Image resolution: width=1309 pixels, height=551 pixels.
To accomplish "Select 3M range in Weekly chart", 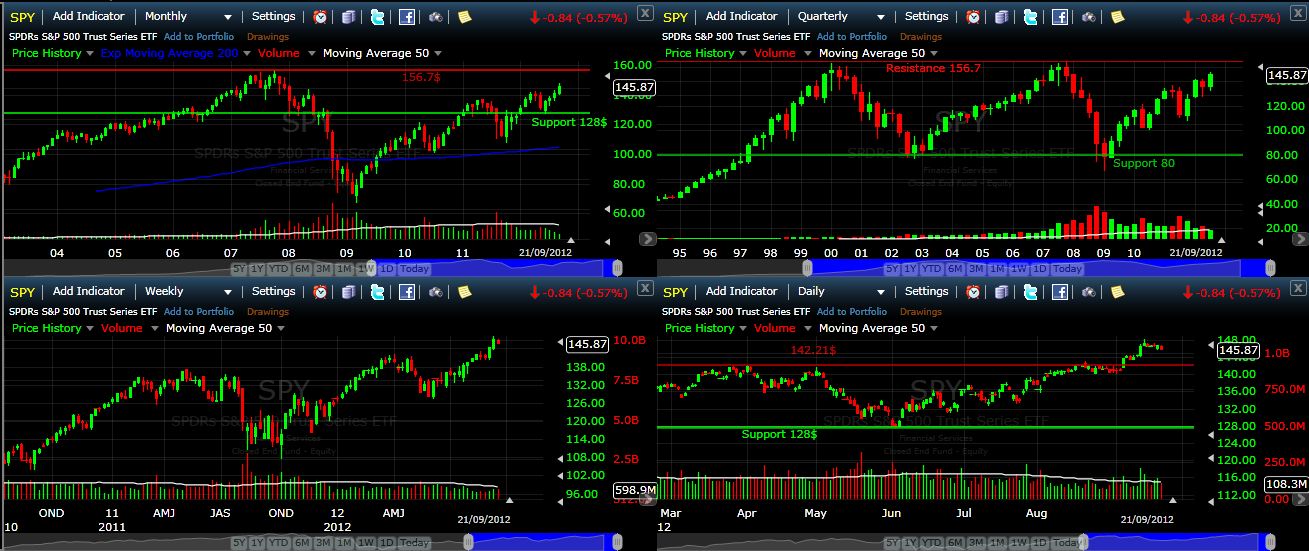I will (x=323, y=544).
